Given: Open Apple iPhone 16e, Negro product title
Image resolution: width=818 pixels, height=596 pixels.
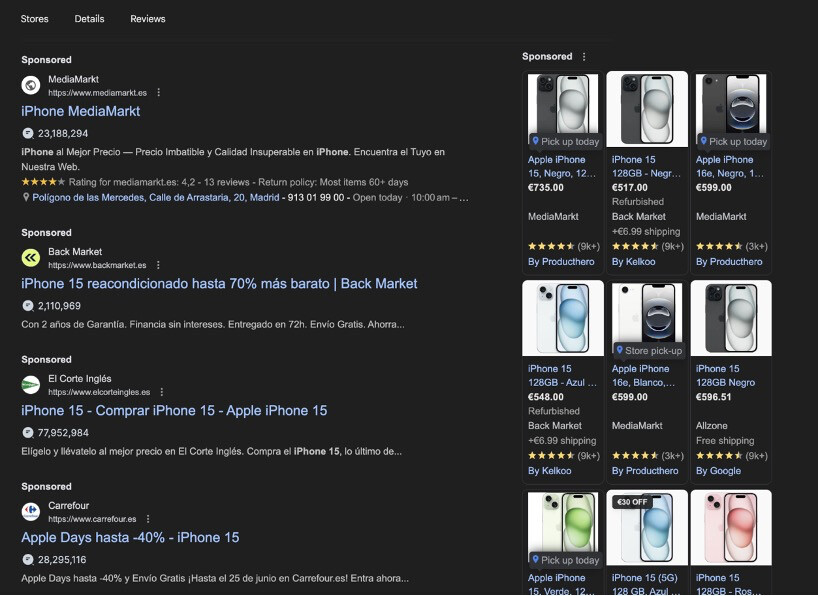Looking at the screenshot, I should tap(730, 166).
